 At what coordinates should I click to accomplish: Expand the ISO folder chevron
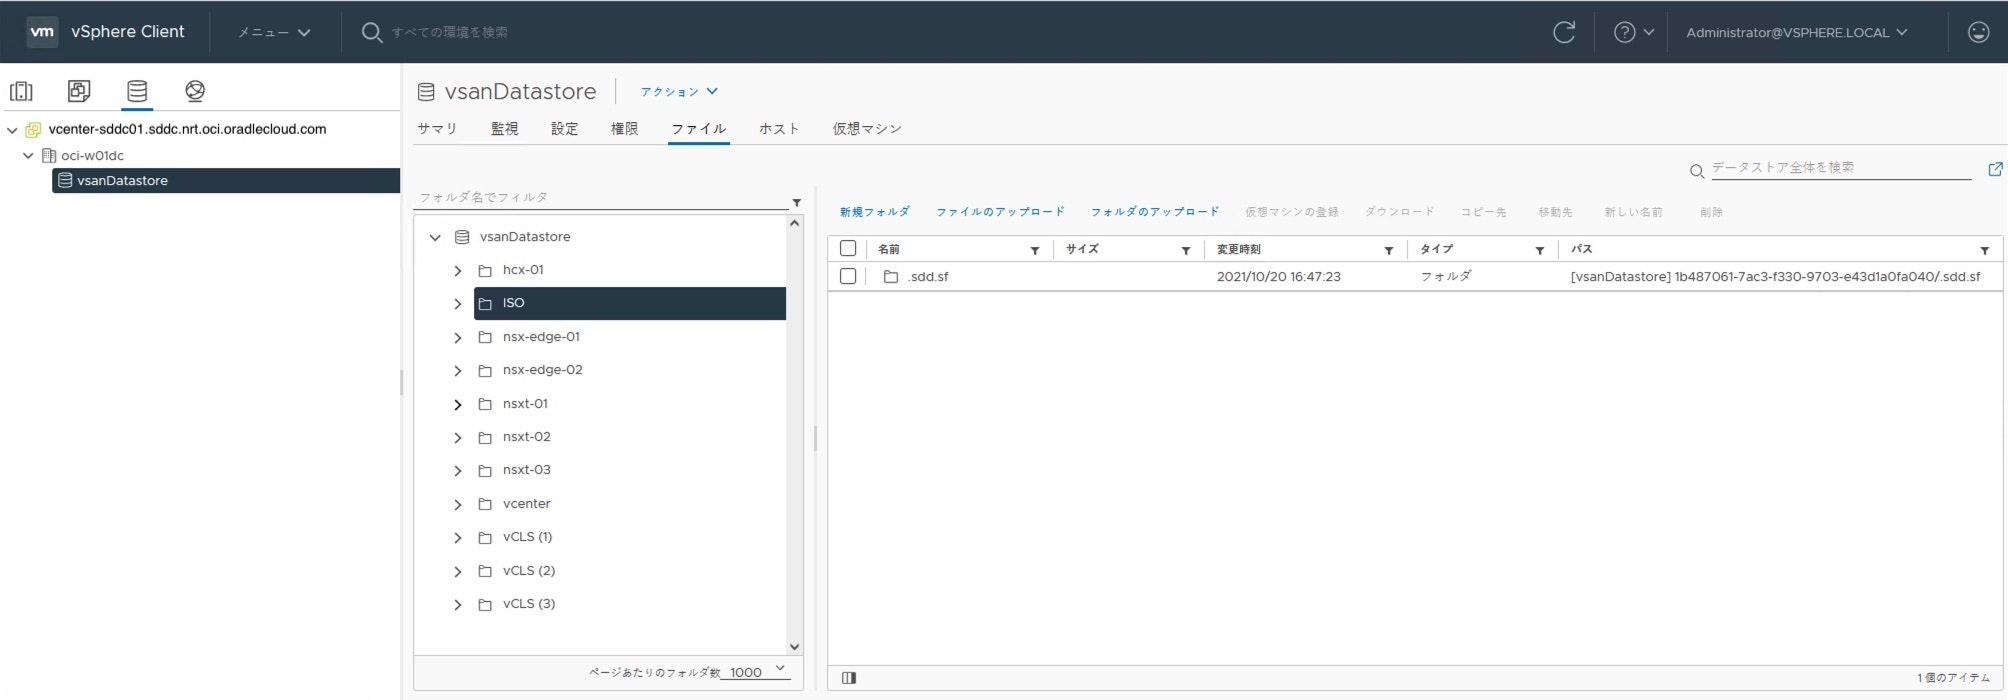pyautogui.click(x=458, y=304)
